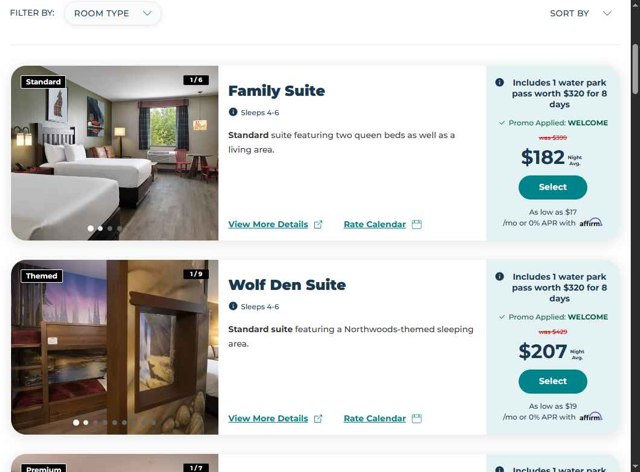
Task: Click water park pass info icon for Wolf Den
Action: click(x=499, y=276)
